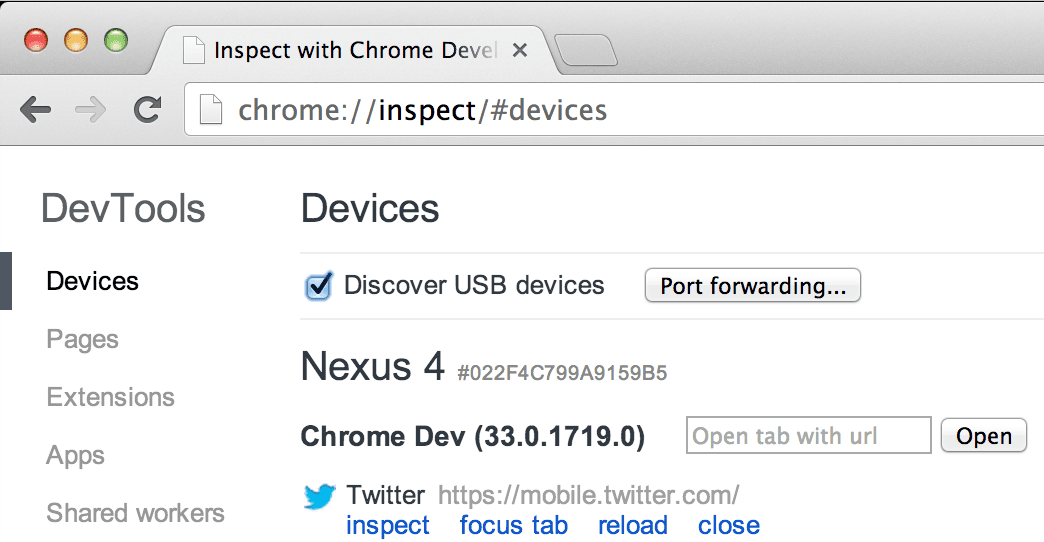This screenshot has width=1044, height=542.
Task: Go to Pages in the sidebar
Action: click(83, 339)
